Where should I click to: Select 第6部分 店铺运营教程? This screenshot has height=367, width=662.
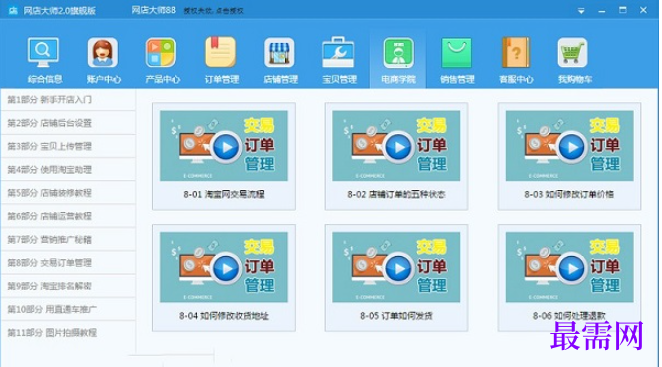(68, 216)
